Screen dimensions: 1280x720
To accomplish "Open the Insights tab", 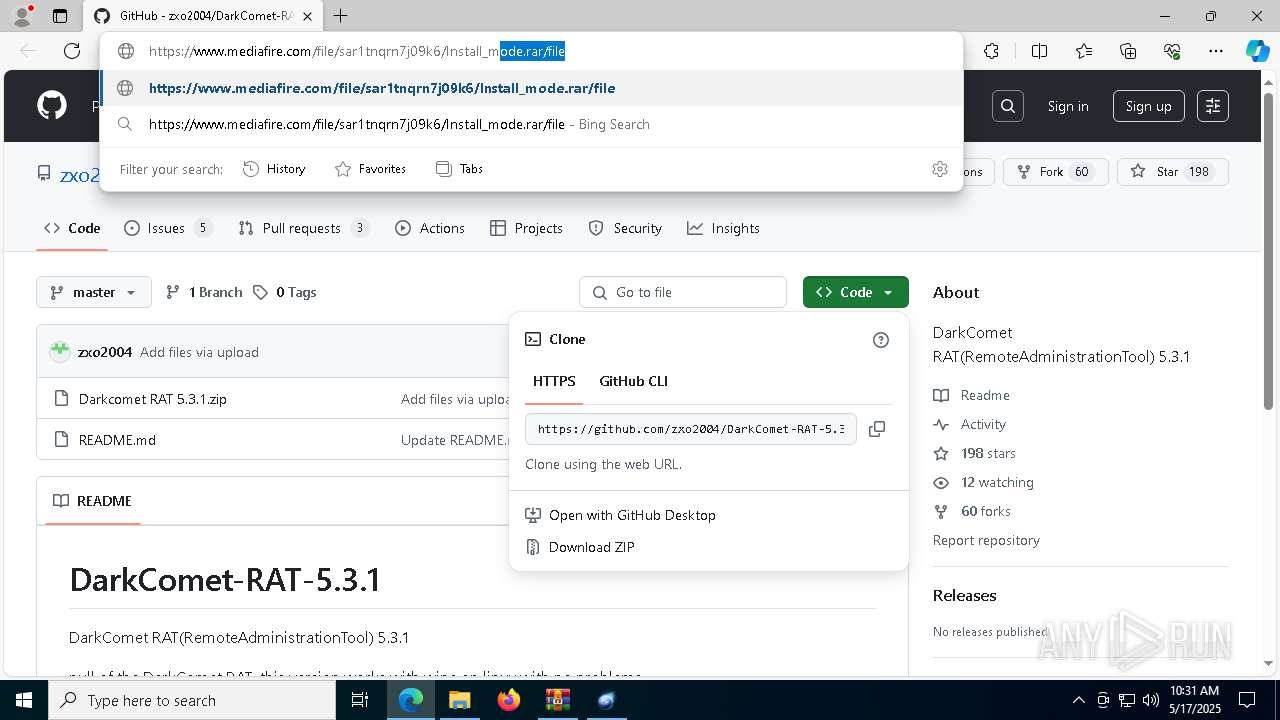I will click(x=723, y=228).
